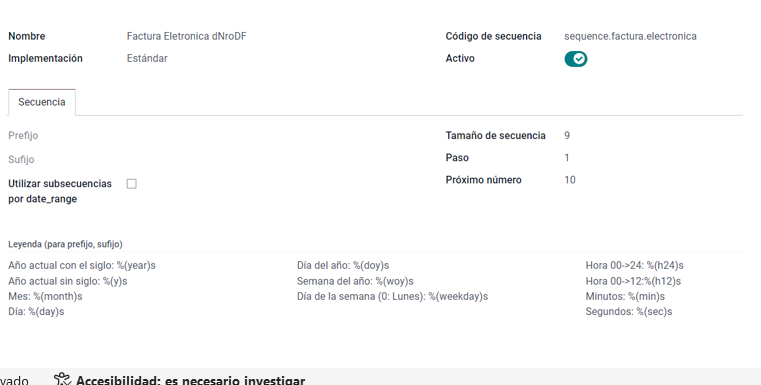Click the Año actual sin siglo legend
The height and width of the screenshot is (385, 761).
(68, 281)
